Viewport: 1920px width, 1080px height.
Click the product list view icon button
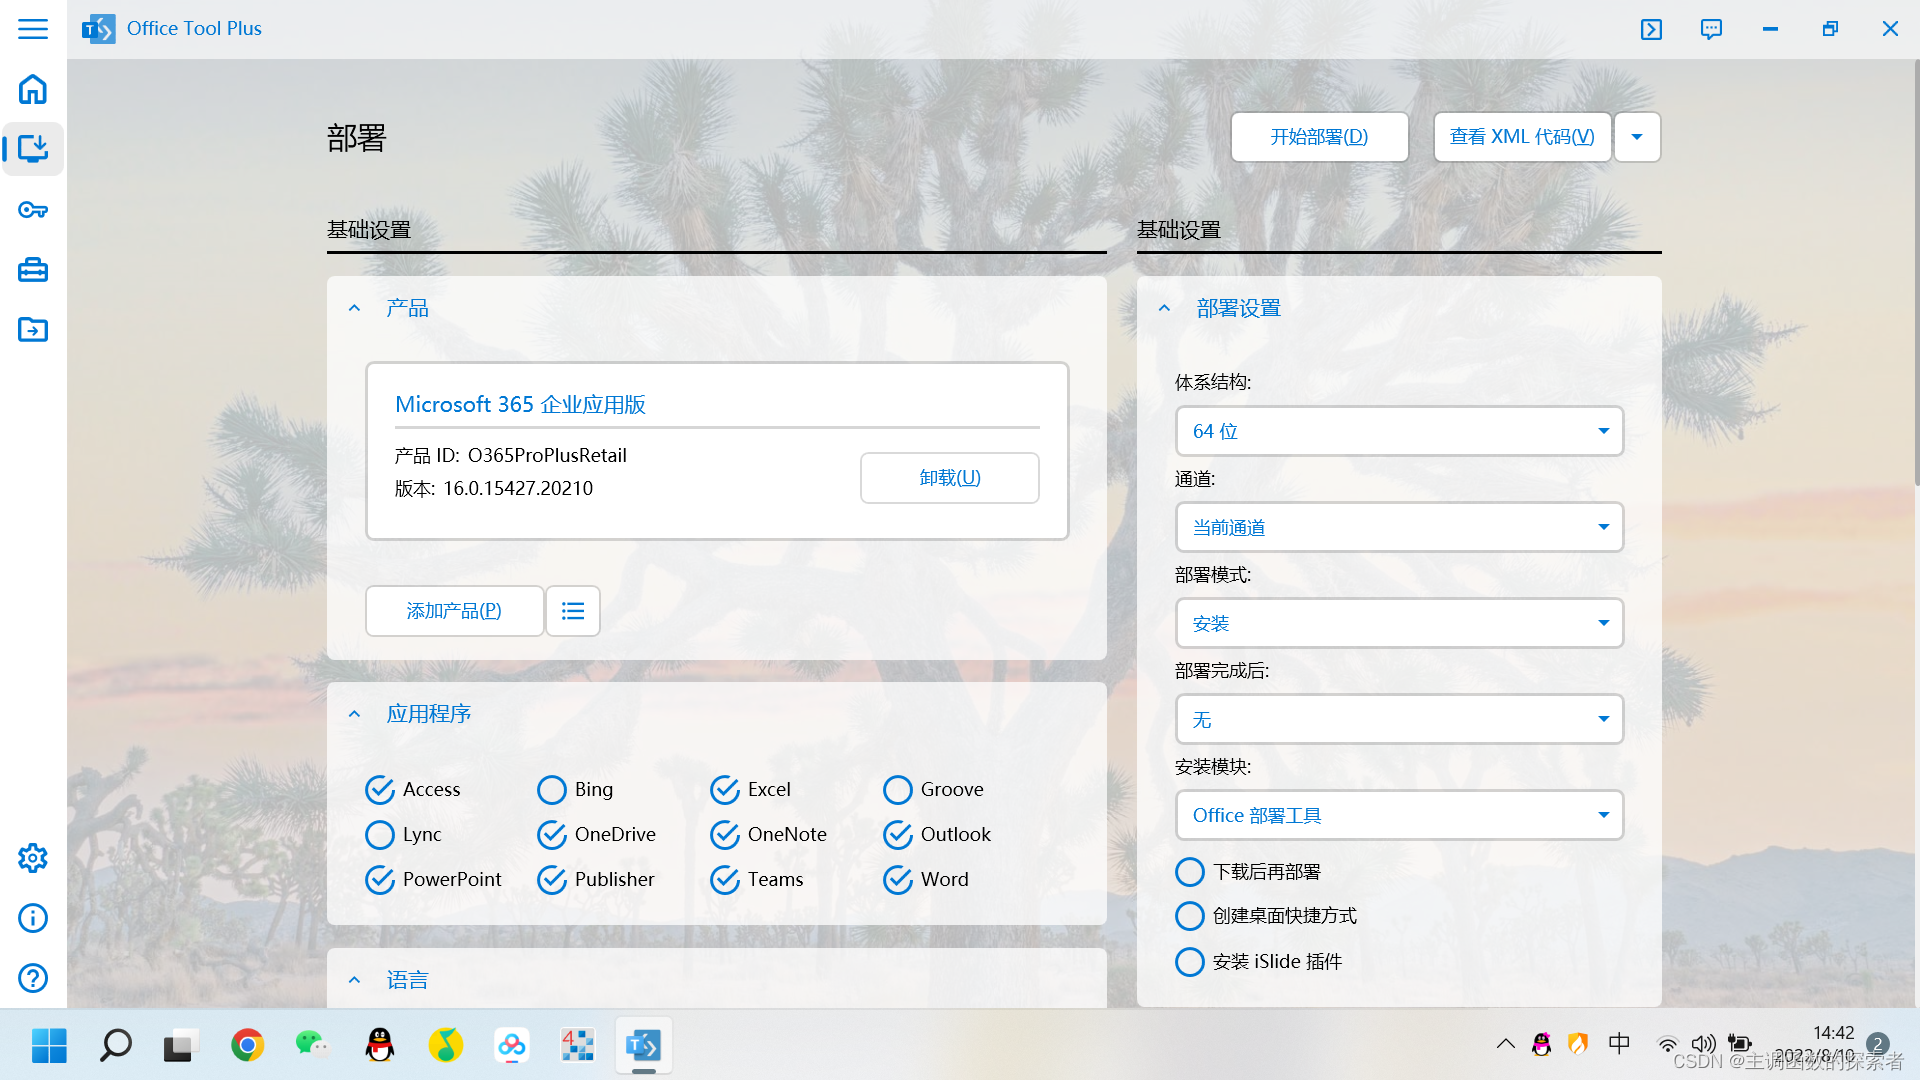pos(573,611)
